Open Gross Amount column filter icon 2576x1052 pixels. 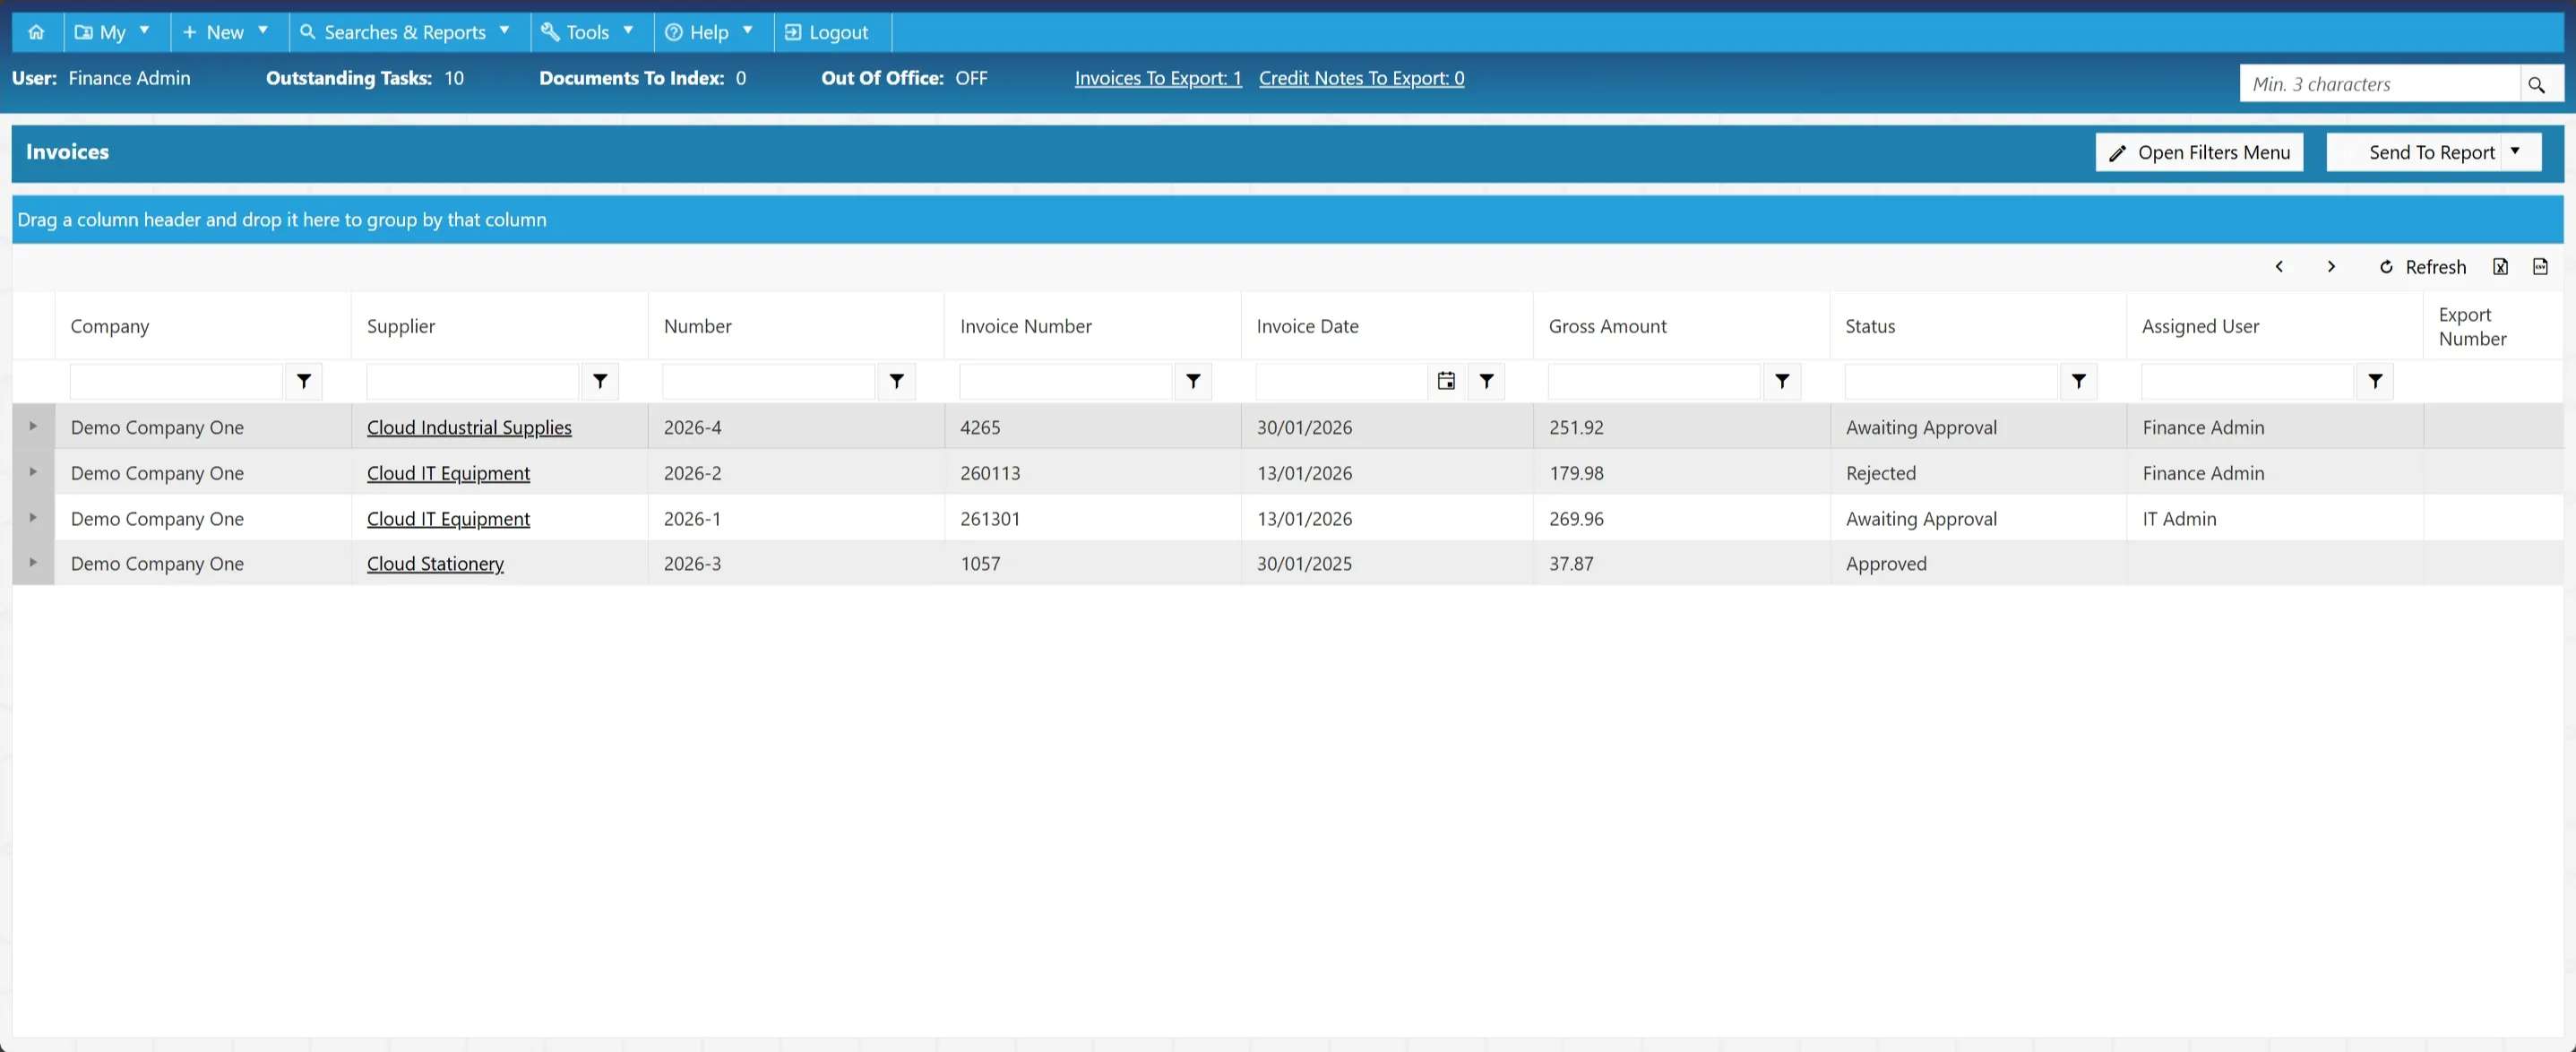(1782, 381)
